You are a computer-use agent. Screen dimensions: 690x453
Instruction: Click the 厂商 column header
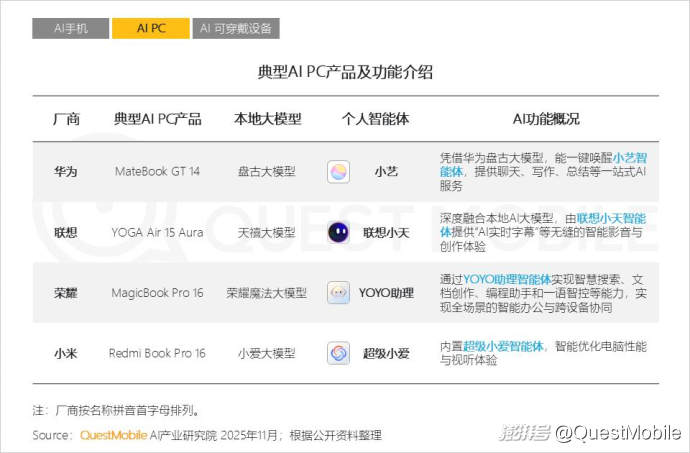66,119
